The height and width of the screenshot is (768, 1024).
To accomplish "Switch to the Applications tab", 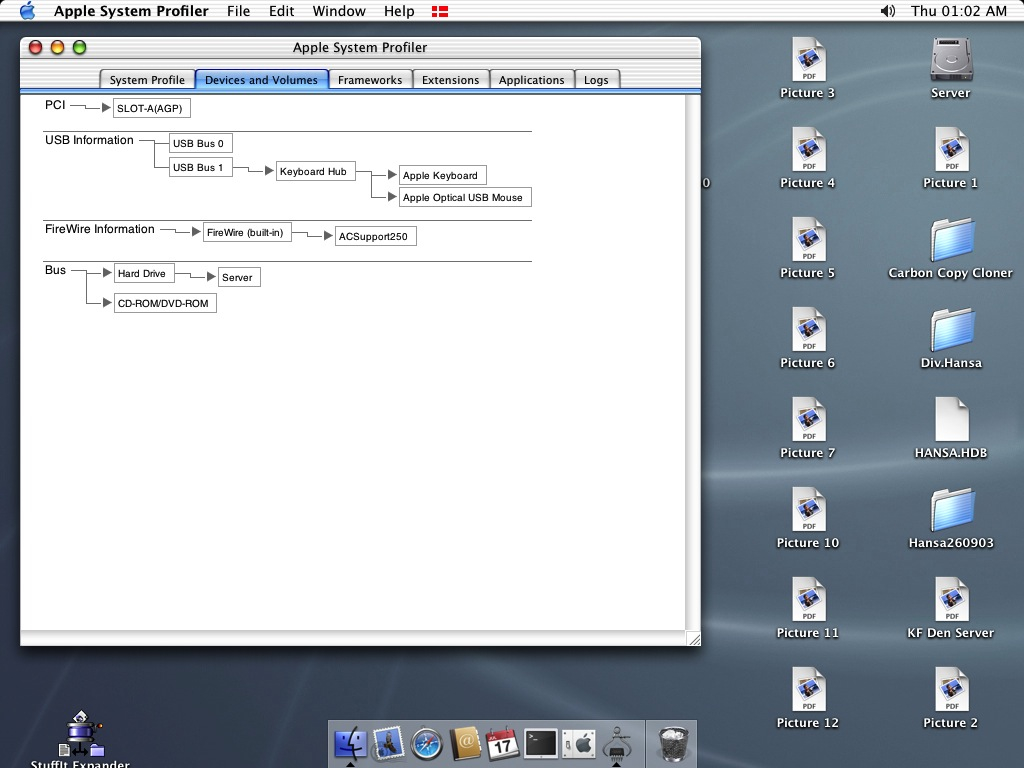I will click(x=532, y=80).
